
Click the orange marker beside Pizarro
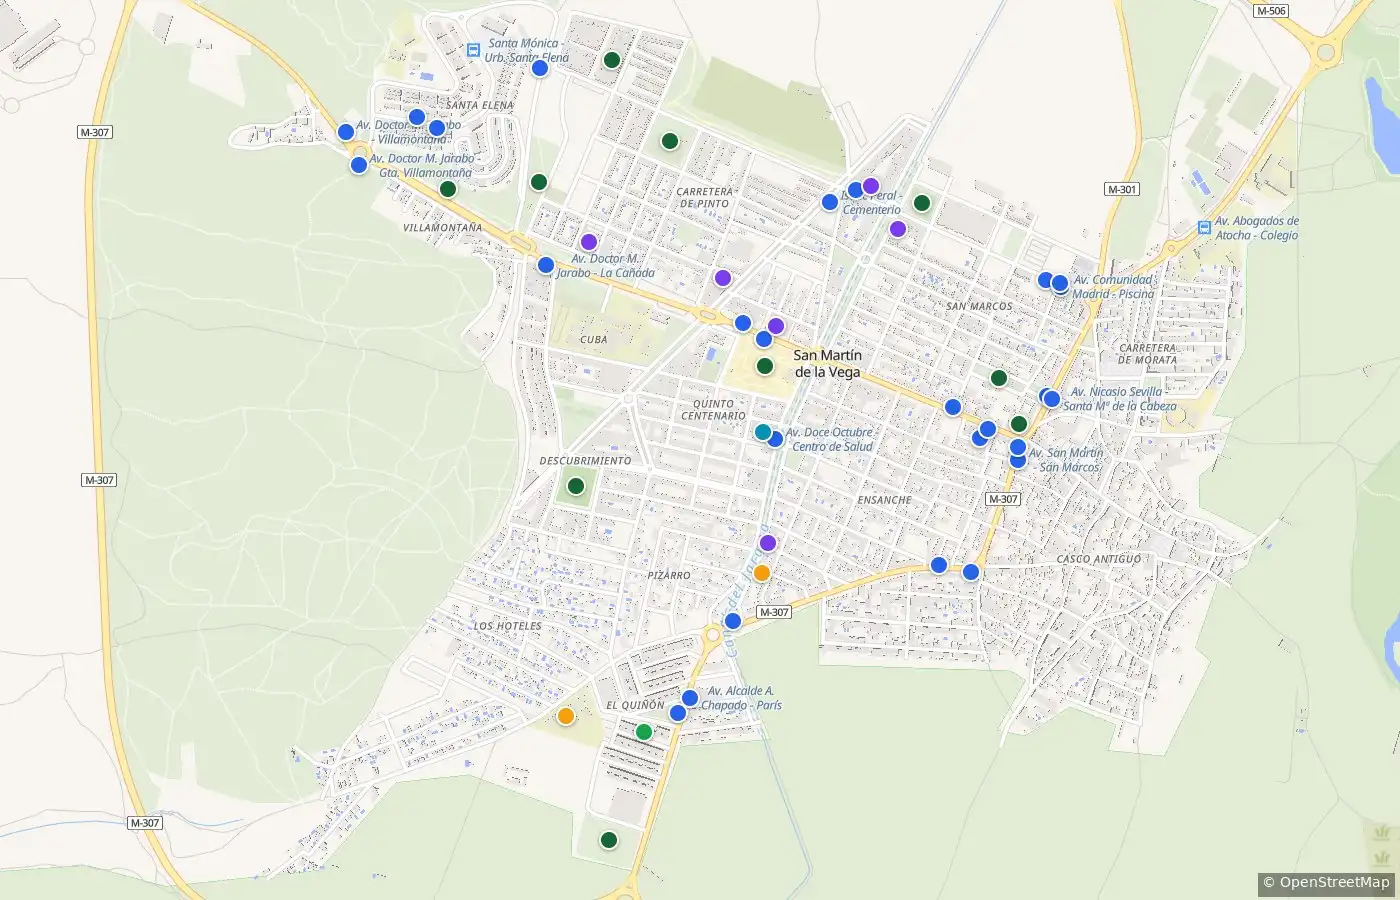pos(762,573)
